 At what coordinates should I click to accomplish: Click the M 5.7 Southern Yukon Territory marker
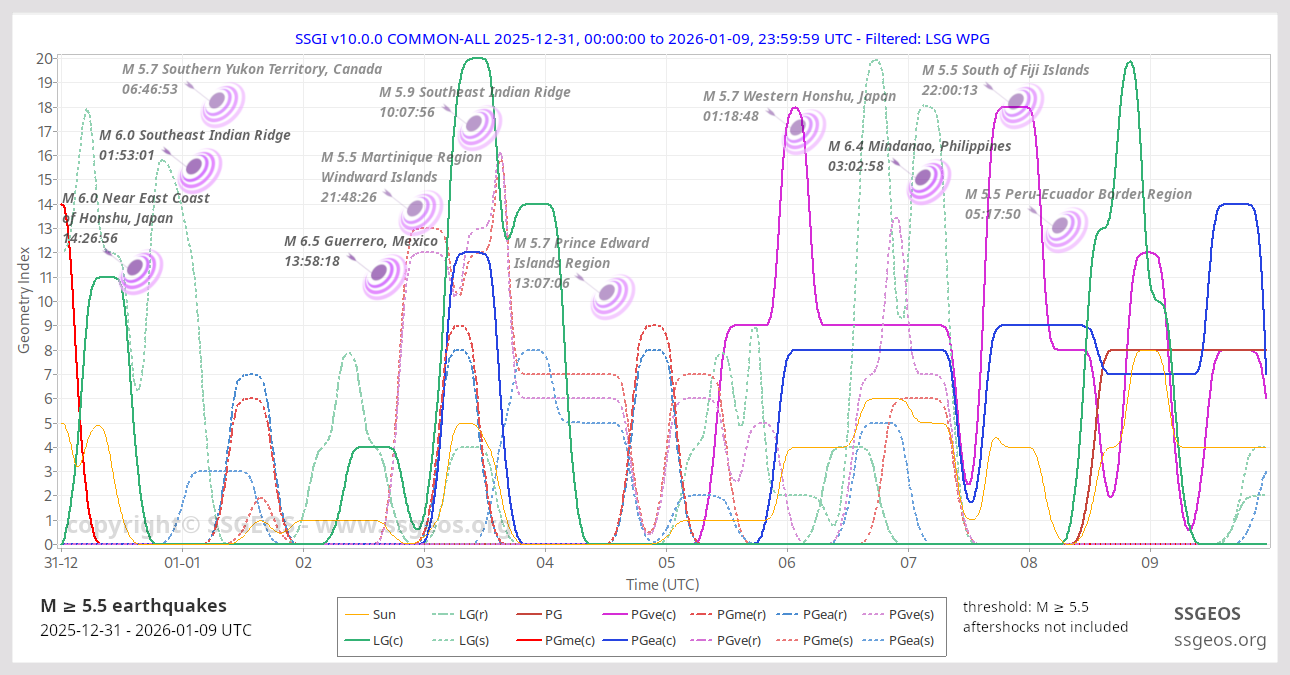[223, 103]
